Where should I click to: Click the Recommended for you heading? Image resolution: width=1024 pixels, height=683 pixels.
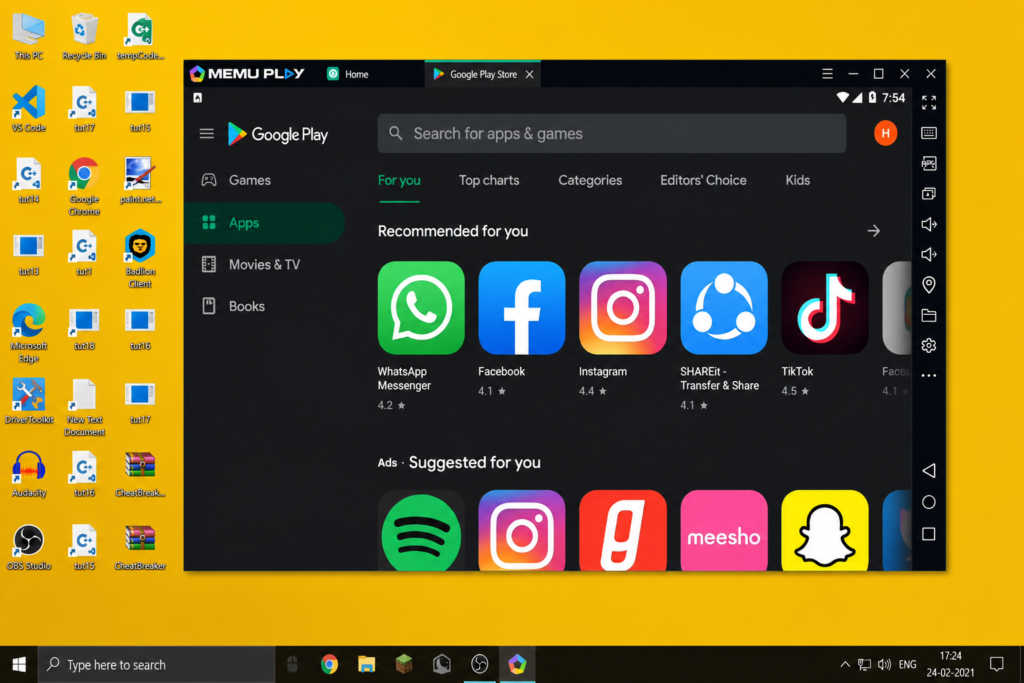point(453,231)
